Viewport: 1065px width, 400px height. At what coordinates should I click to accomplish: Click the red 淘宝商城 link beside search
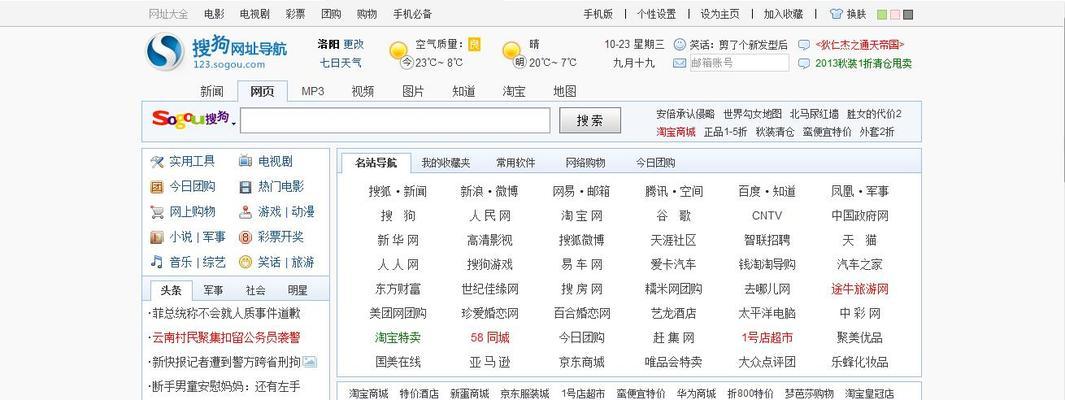(x=676, y=132)
